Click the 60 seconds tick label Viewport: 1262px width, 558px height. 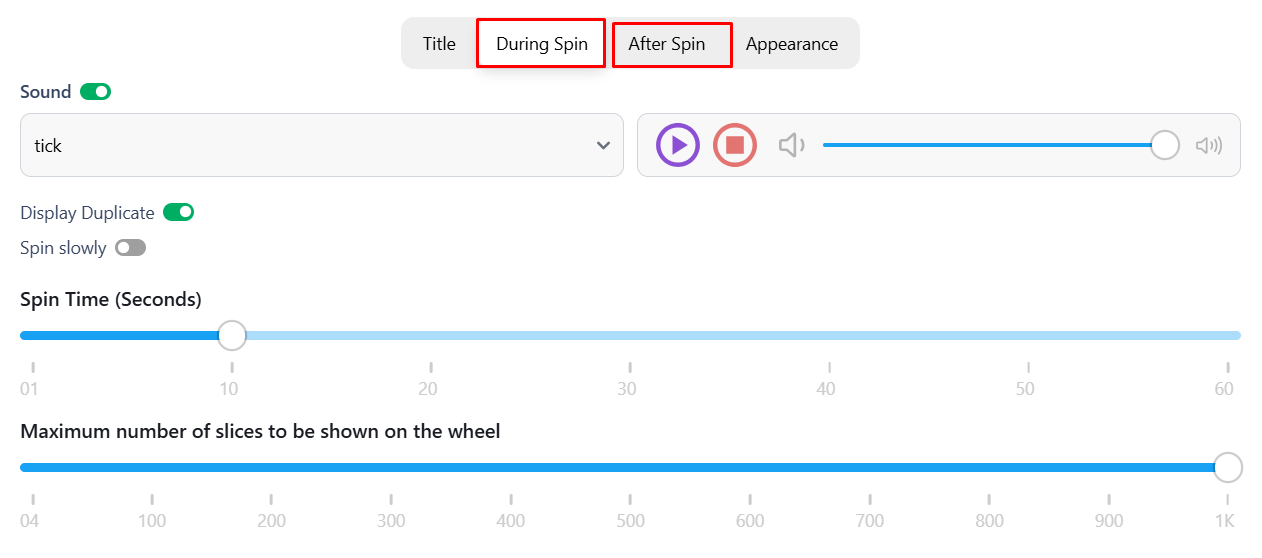(x=1224, y=389)
